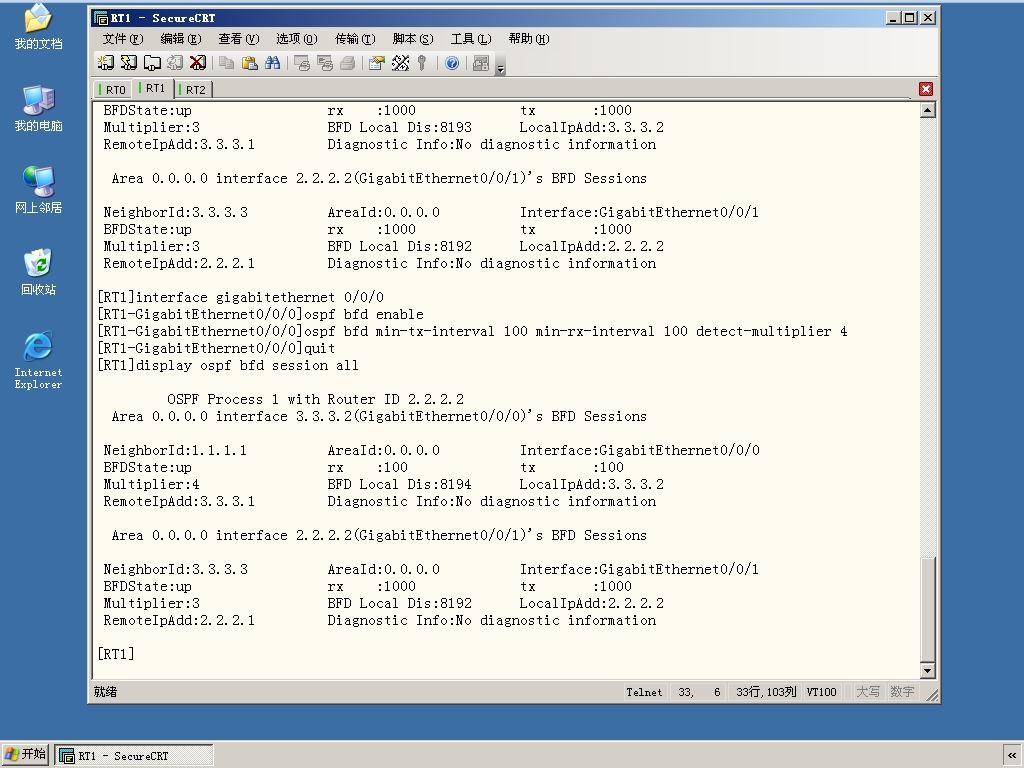Click the Find binoculars icon

tap(272, 63)
